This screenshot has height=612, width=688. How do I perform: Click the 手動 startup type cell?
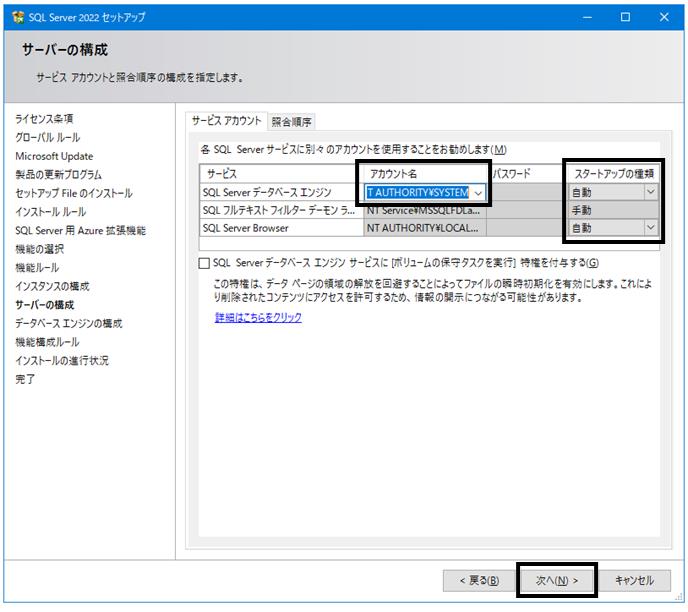point(613,210)
